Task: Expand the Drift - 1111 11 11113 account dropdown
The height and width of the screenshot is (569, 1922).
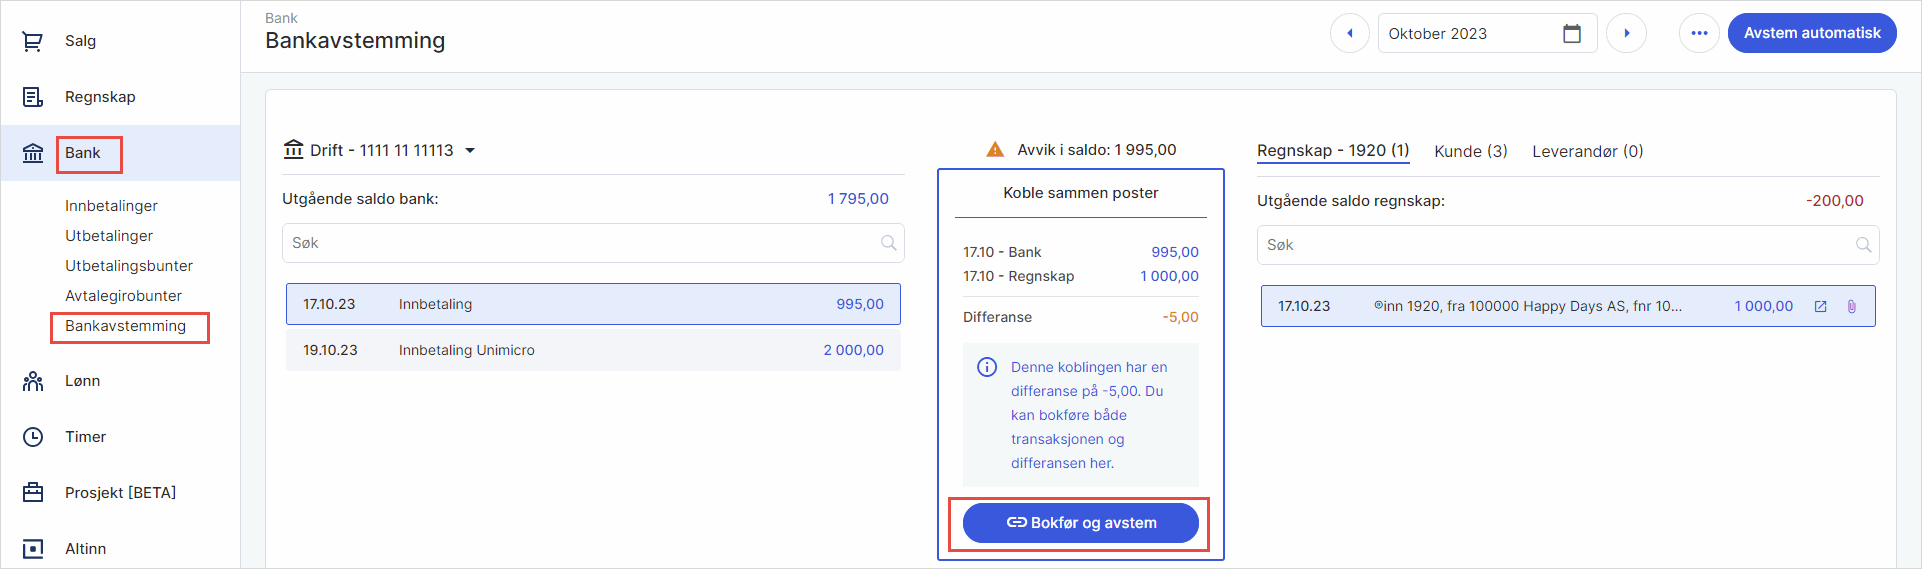Action: 470,151
